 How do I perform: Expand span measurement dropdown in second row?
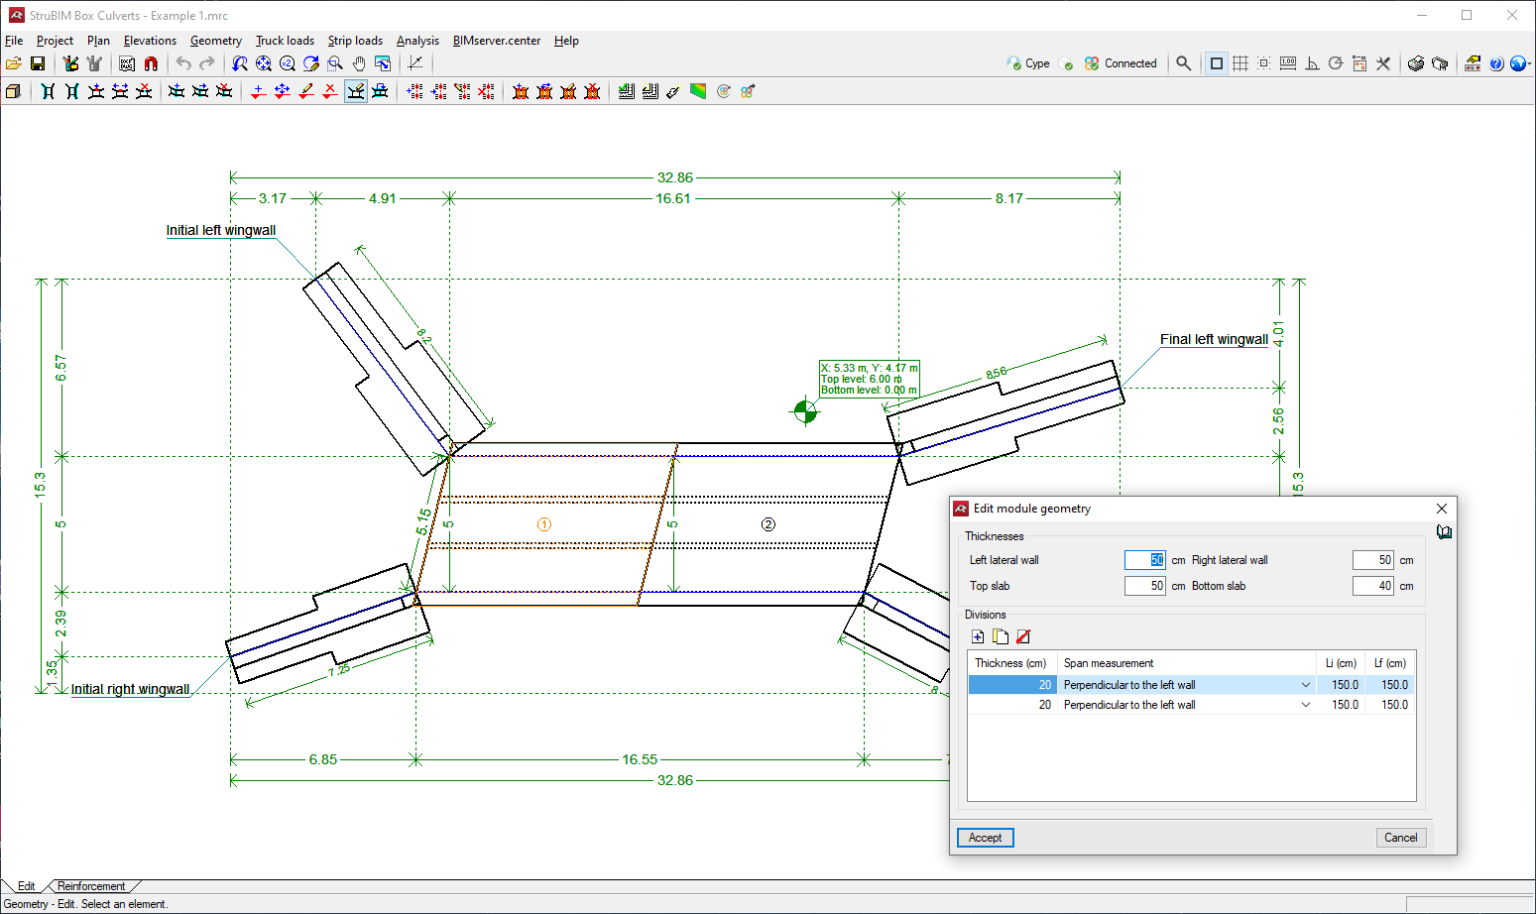tap(1305, 705)
